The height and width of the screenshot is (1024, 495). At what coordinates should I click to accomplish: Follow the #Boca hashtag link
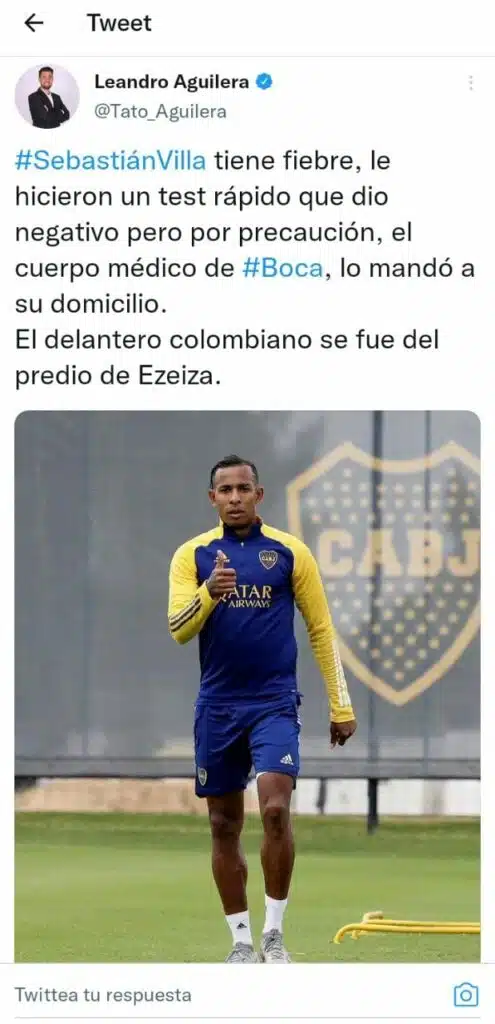click(x=283, y=269)
